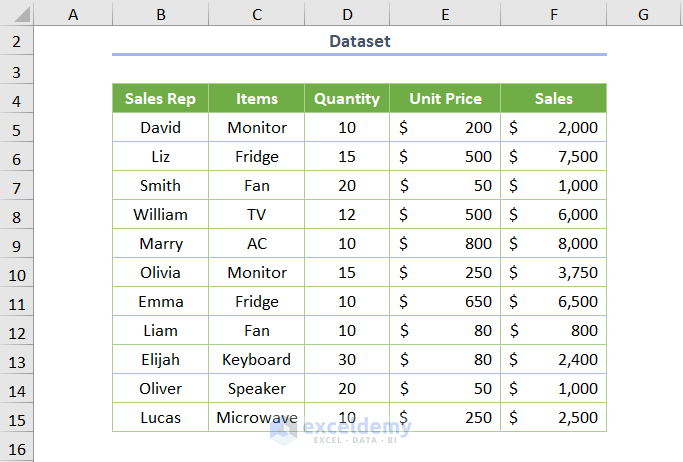
Task: Select the Microwave item cell
Action: click(x=257, y=418)
